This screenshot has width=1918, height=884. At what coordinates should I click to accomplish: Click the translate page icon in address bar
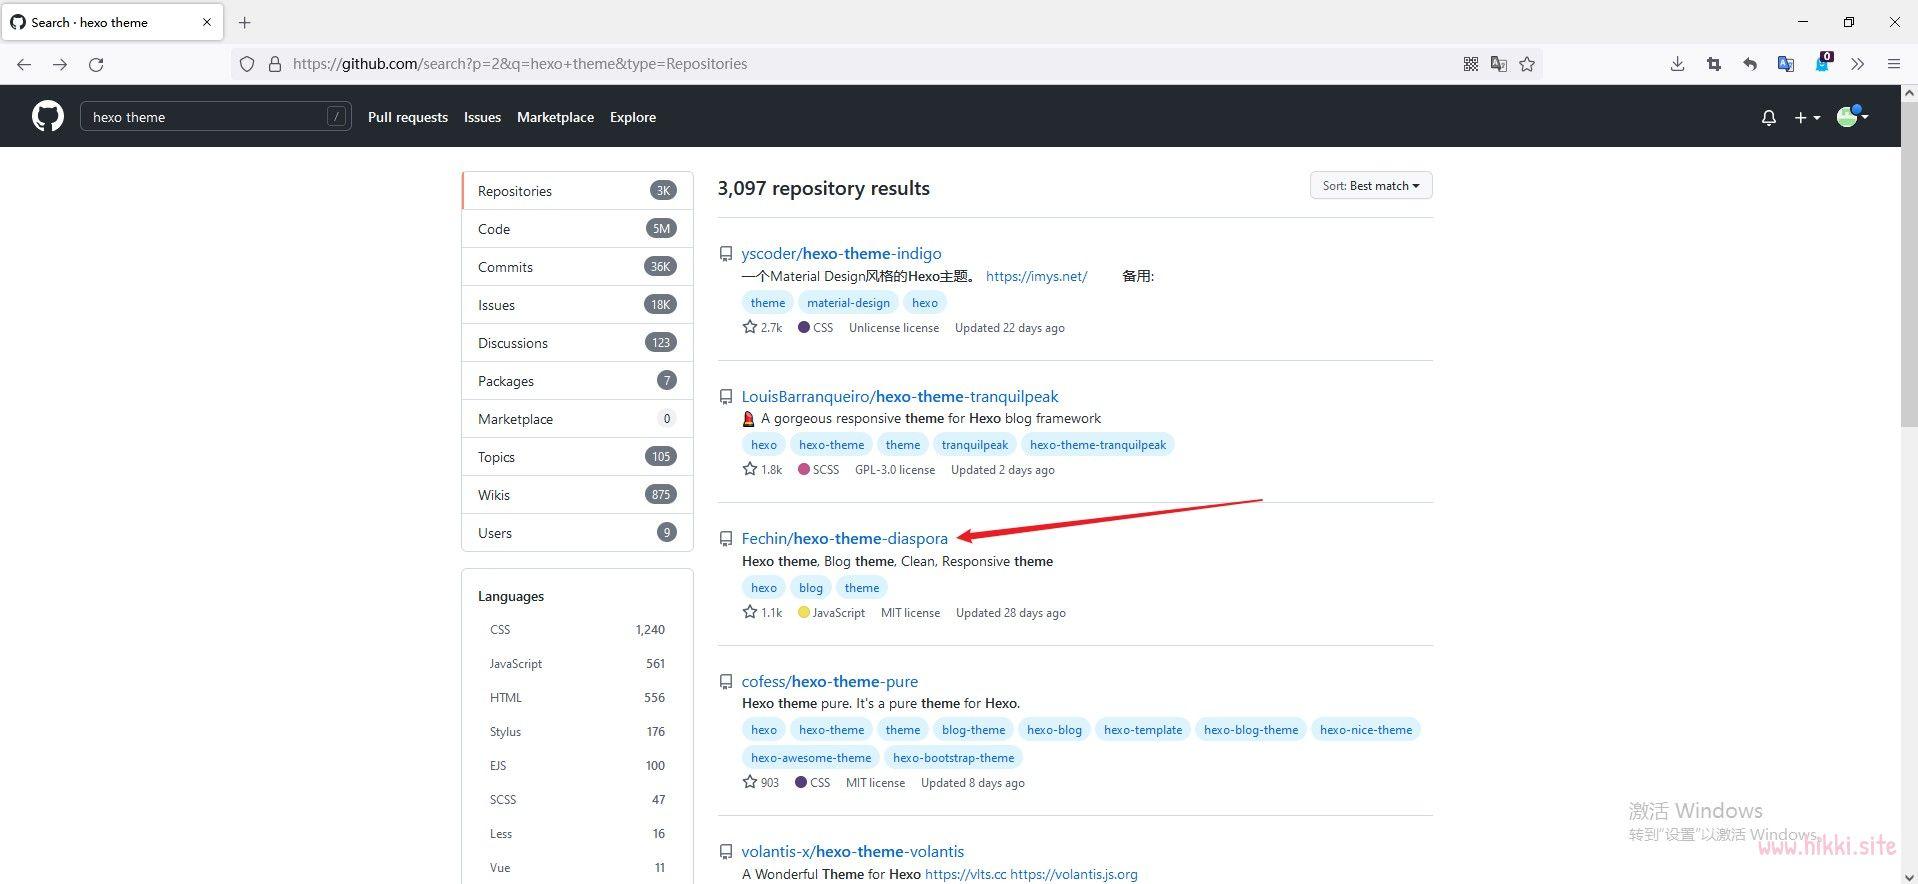coord(1499,64)
